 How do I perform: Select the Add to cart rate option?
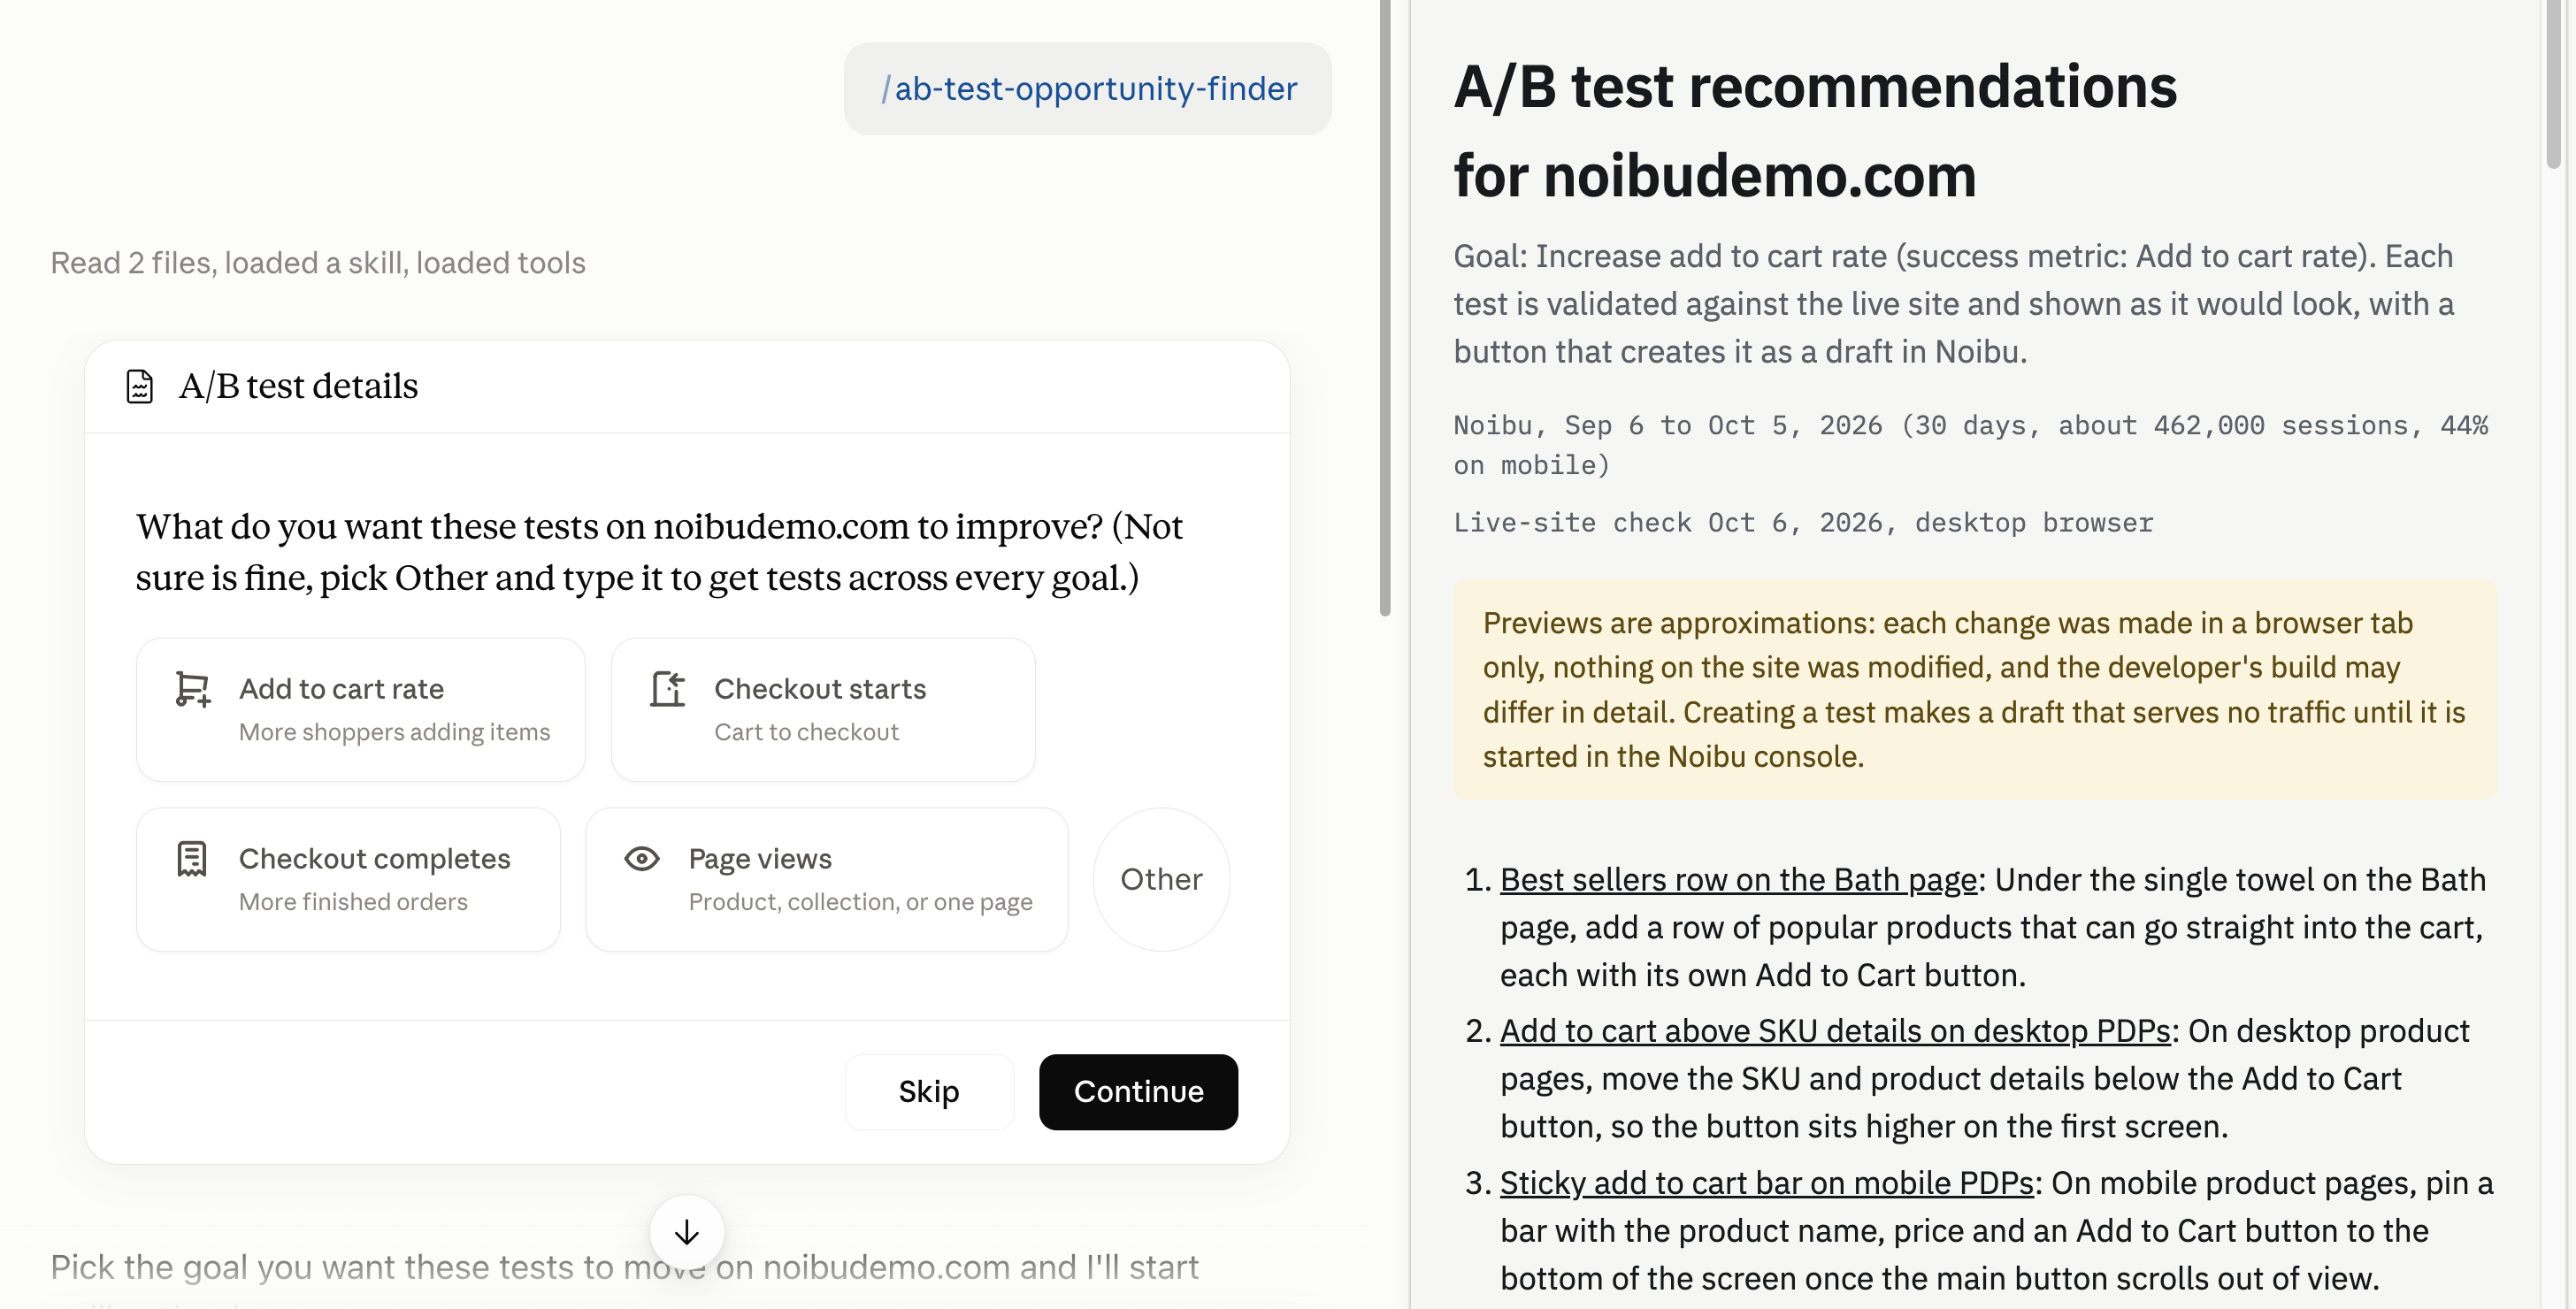[361, 710]
